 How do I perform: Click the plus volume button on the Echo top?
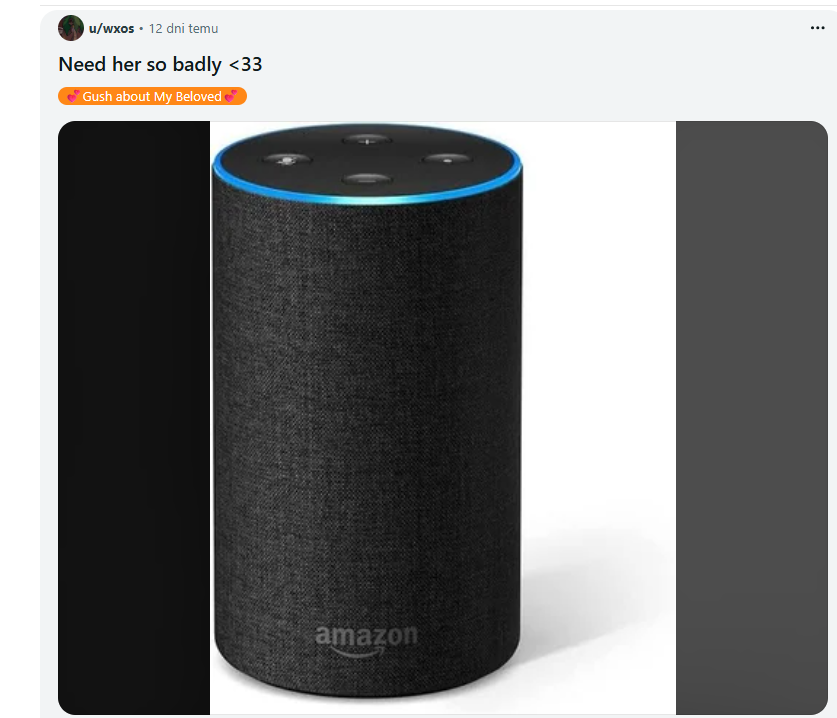tap(367, 141)
